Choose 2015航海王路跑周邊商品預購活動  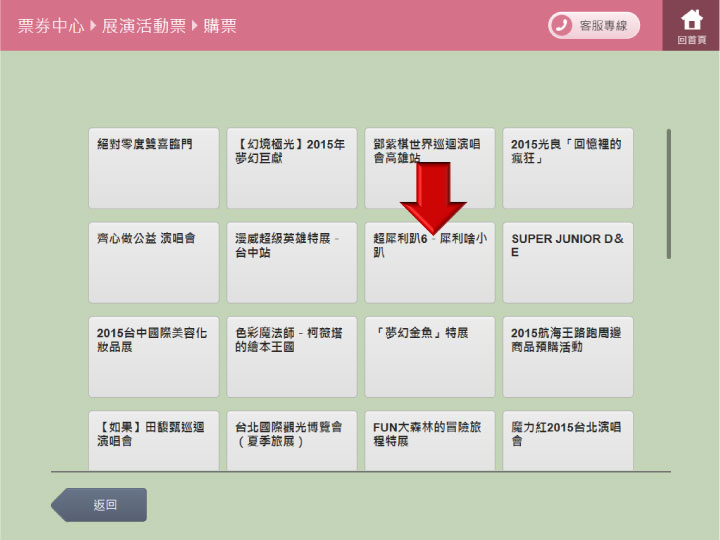pyautogui.click(x=567, y=357)
